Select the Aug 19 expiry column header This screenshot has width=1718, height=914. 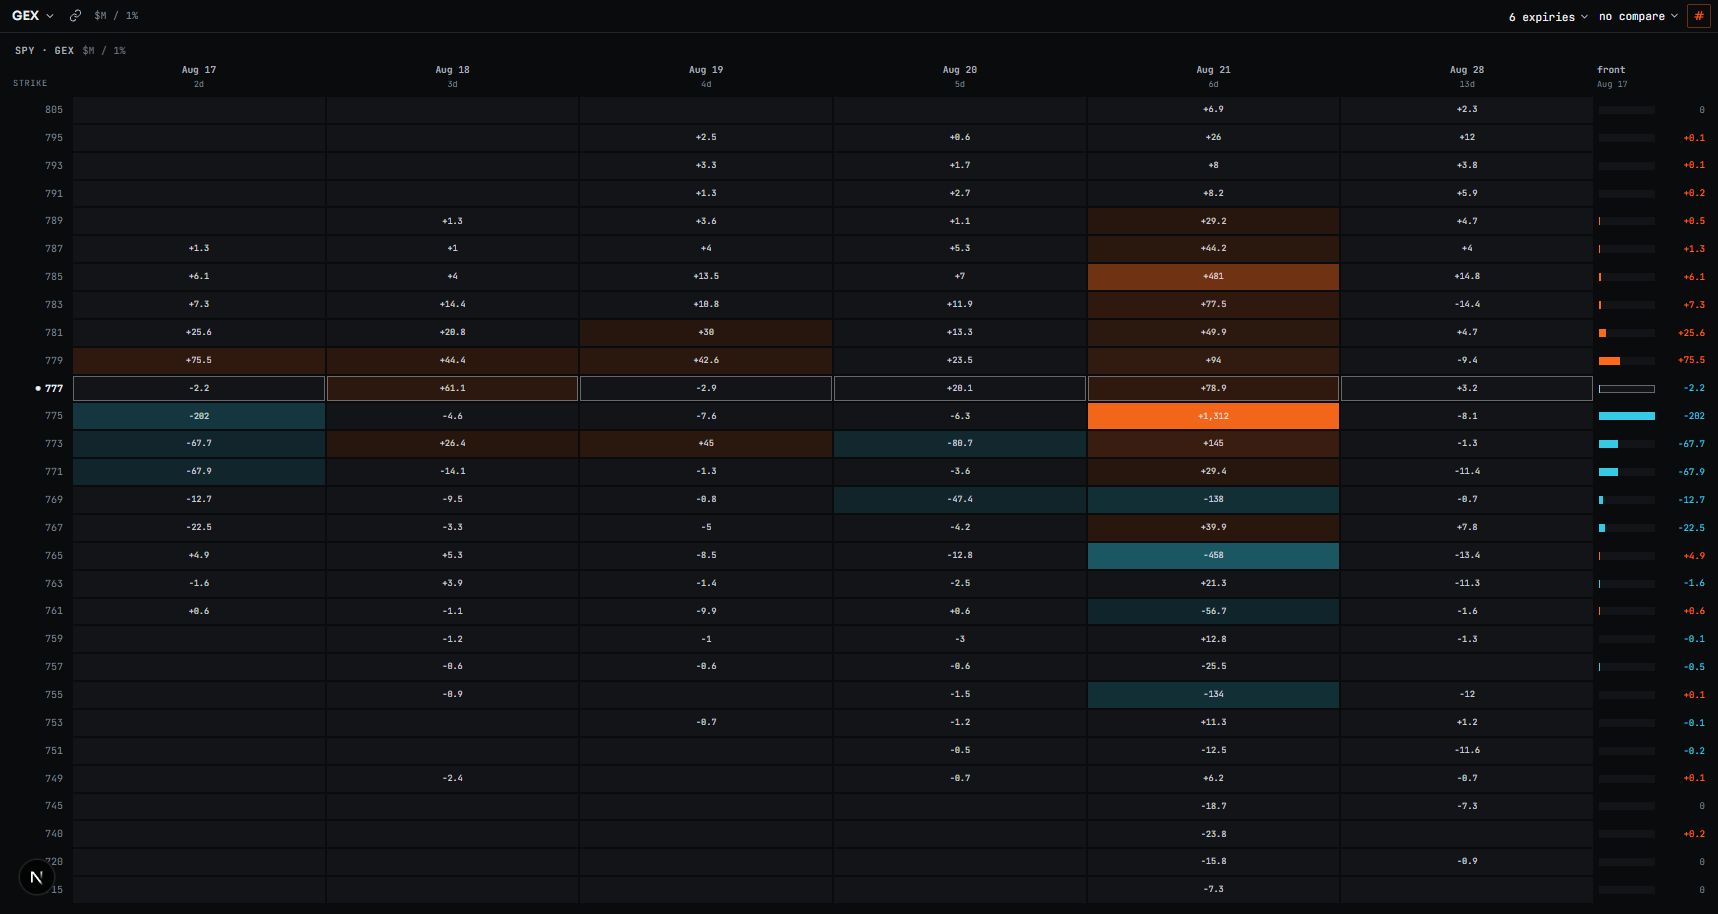pos(706,76)
